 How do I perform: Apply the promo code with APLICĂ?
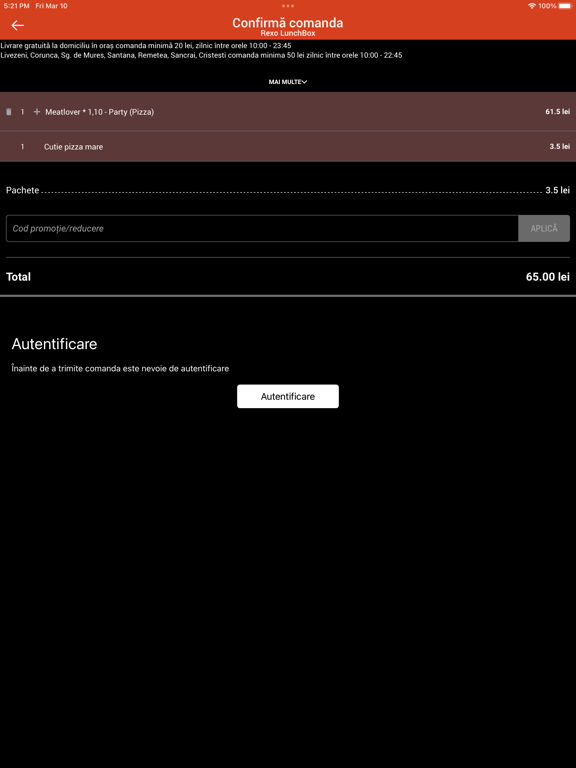[x=544, y=228]
